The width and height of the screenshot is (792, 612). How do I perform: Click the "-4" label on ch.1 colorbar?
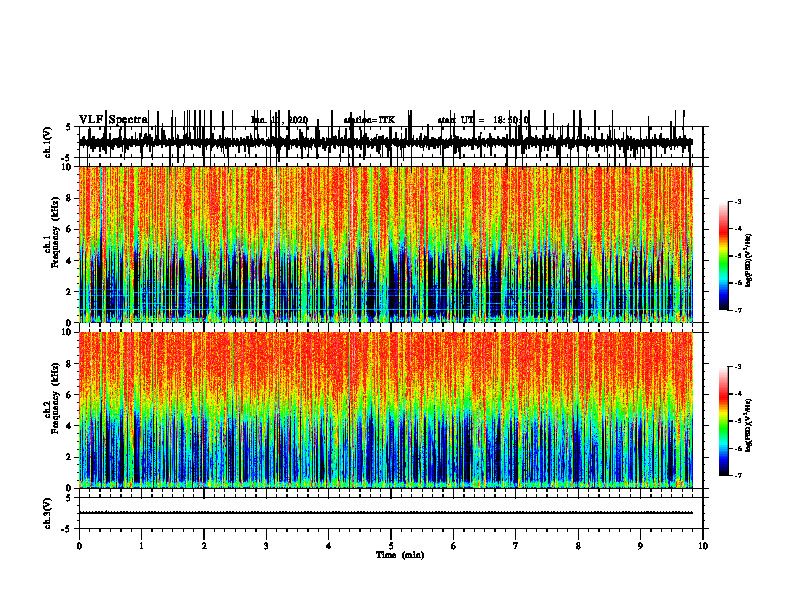tap(737, 229)
